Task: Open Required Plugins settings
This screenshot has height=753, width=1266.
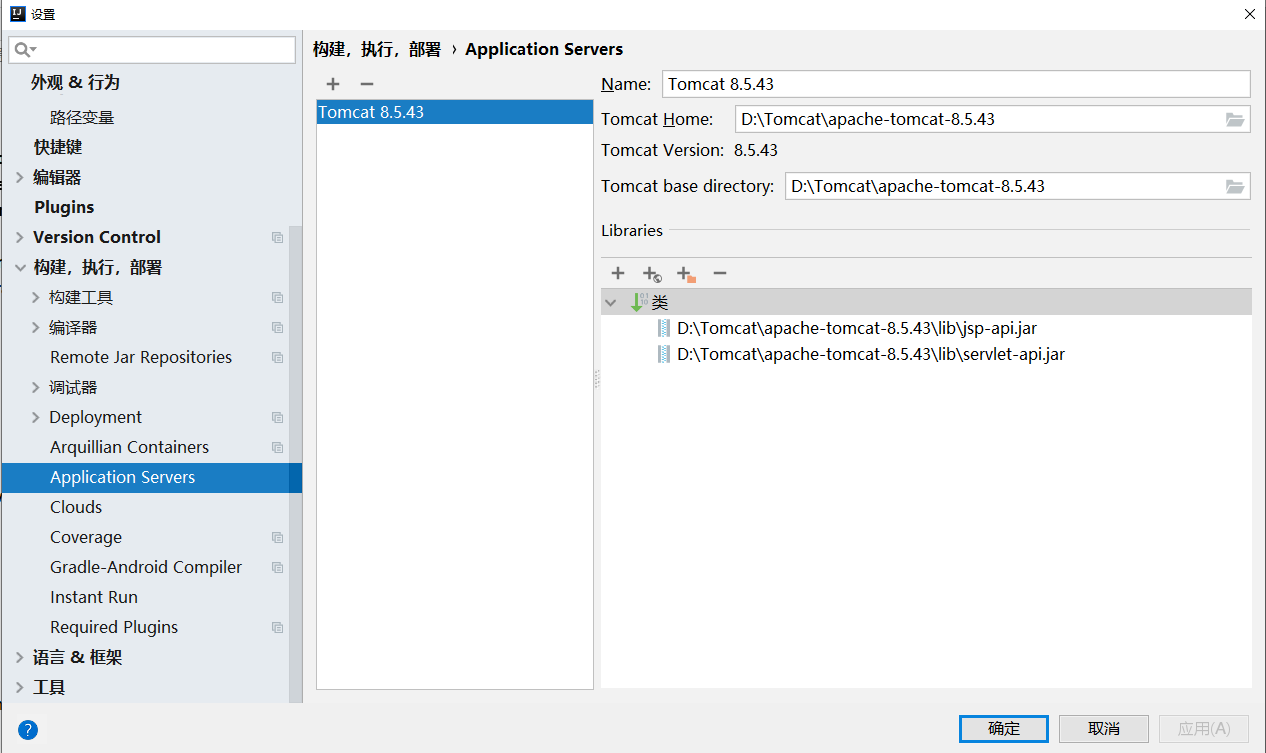Action: (x=114, y=627)
